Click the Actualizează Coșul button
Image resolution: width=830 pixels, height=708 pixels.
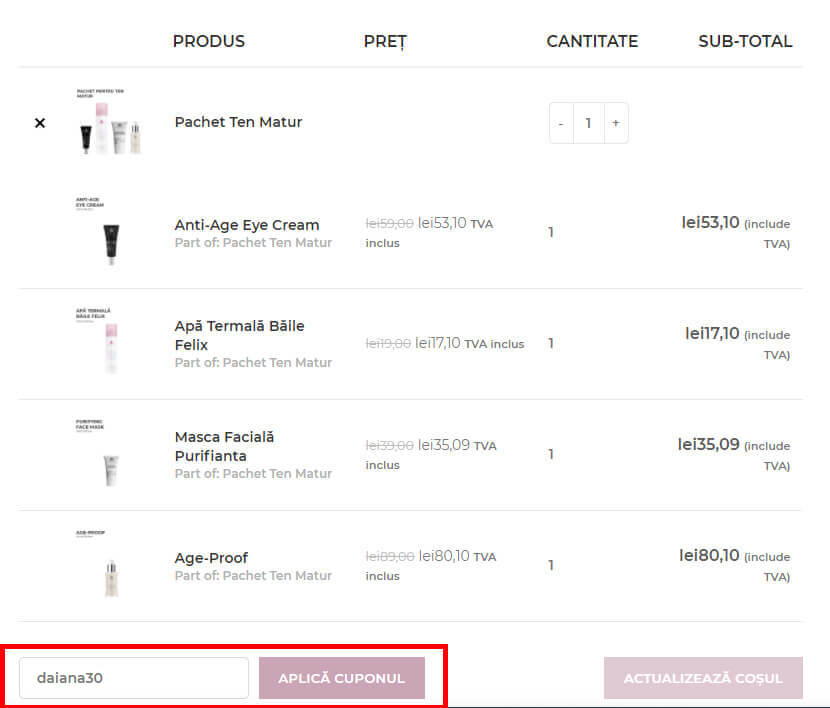tap(703, 678)
